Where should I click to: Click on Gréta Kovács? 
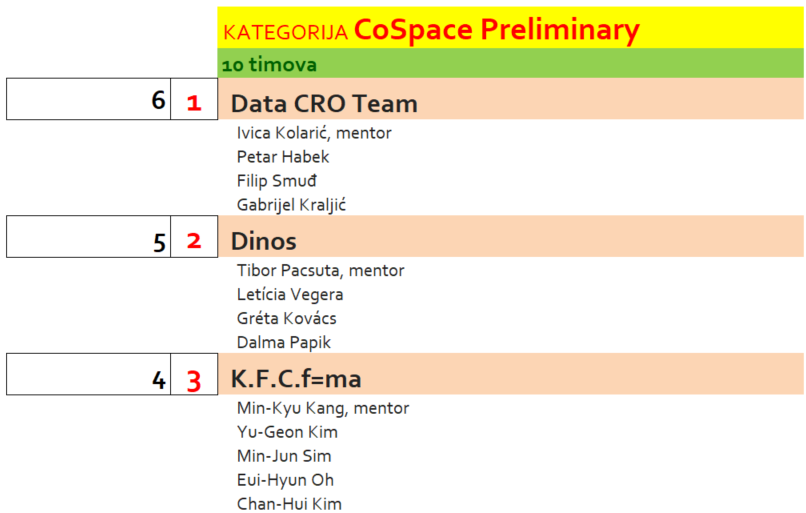pyautogui.click(x=287, y=318)
